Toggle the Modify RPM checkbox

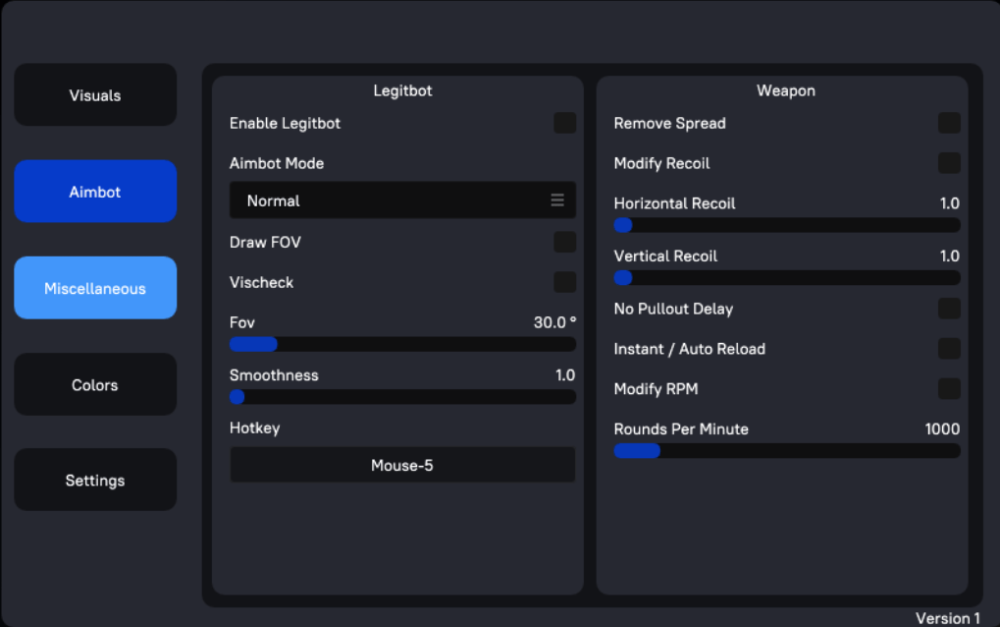[949, 388]
